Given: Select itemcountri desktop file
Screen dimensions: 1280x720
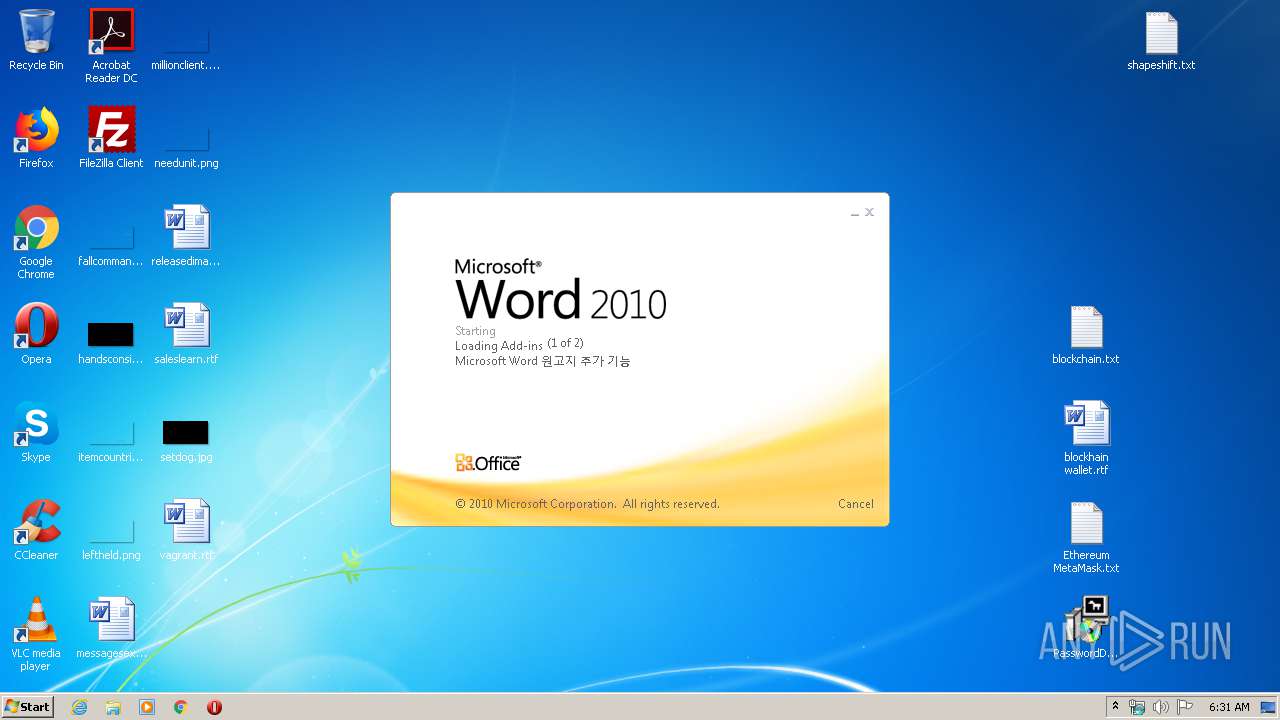Looking at the screenshot, I should click(x=111, y=440).
